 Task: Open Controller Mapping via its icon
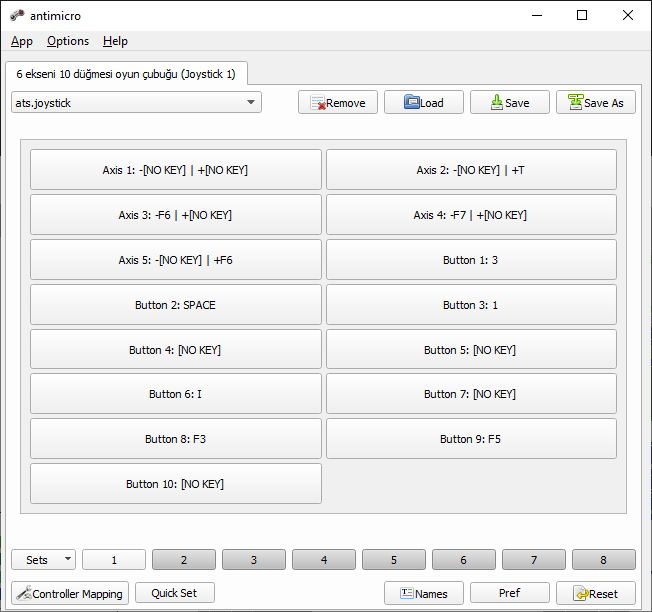click(23, 593)
